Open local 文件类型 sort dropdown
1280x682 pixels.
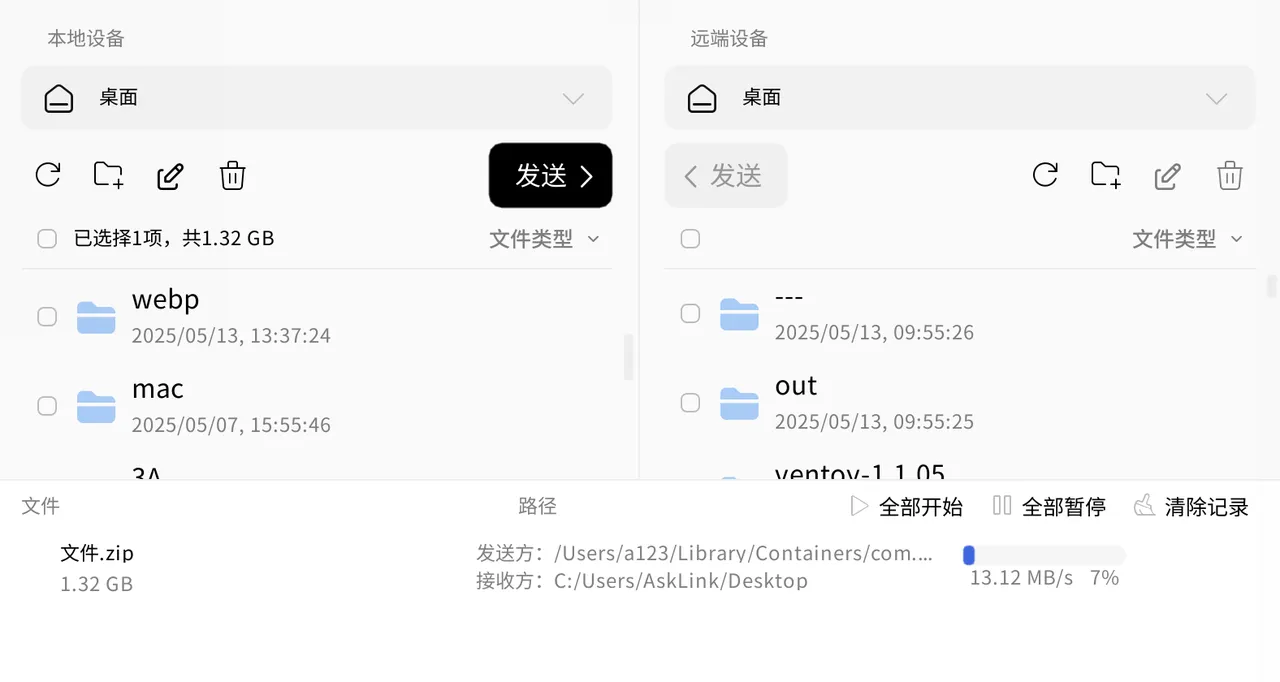[544, 239]
